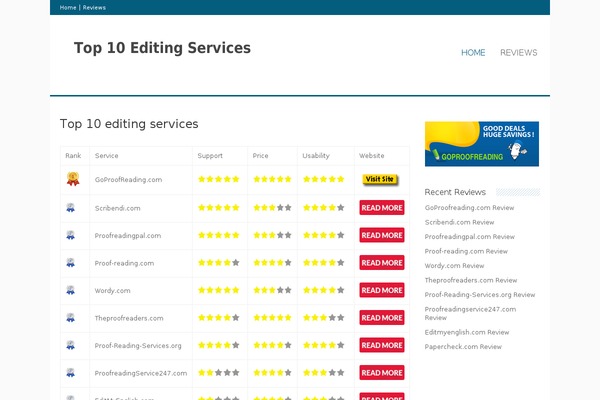Click the Usability star rating for GoProofReading.com
This screenshot has width=600, height=400.
pyautogui.click(x=324, y=179)
